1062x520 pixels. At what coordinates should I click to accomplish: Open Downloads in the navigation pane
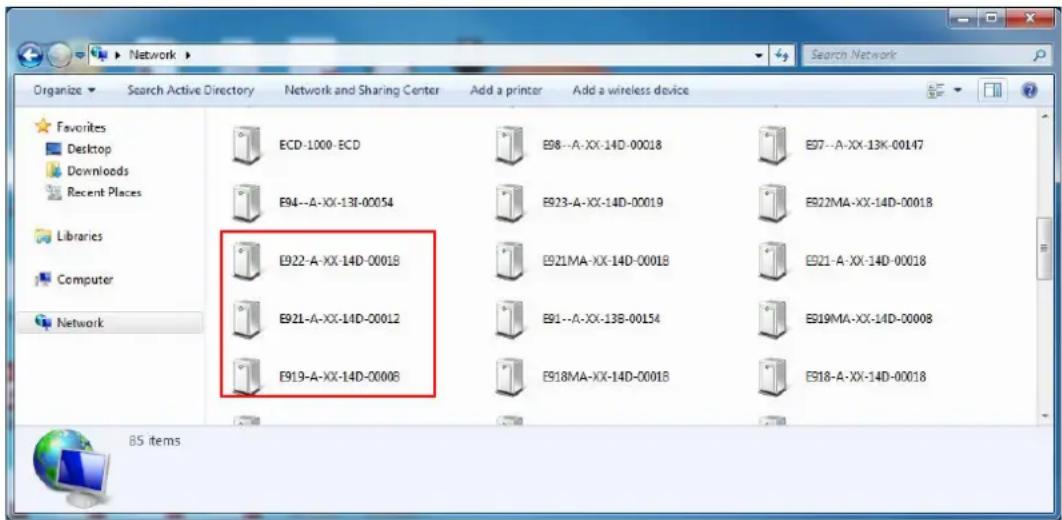point(97,171)
